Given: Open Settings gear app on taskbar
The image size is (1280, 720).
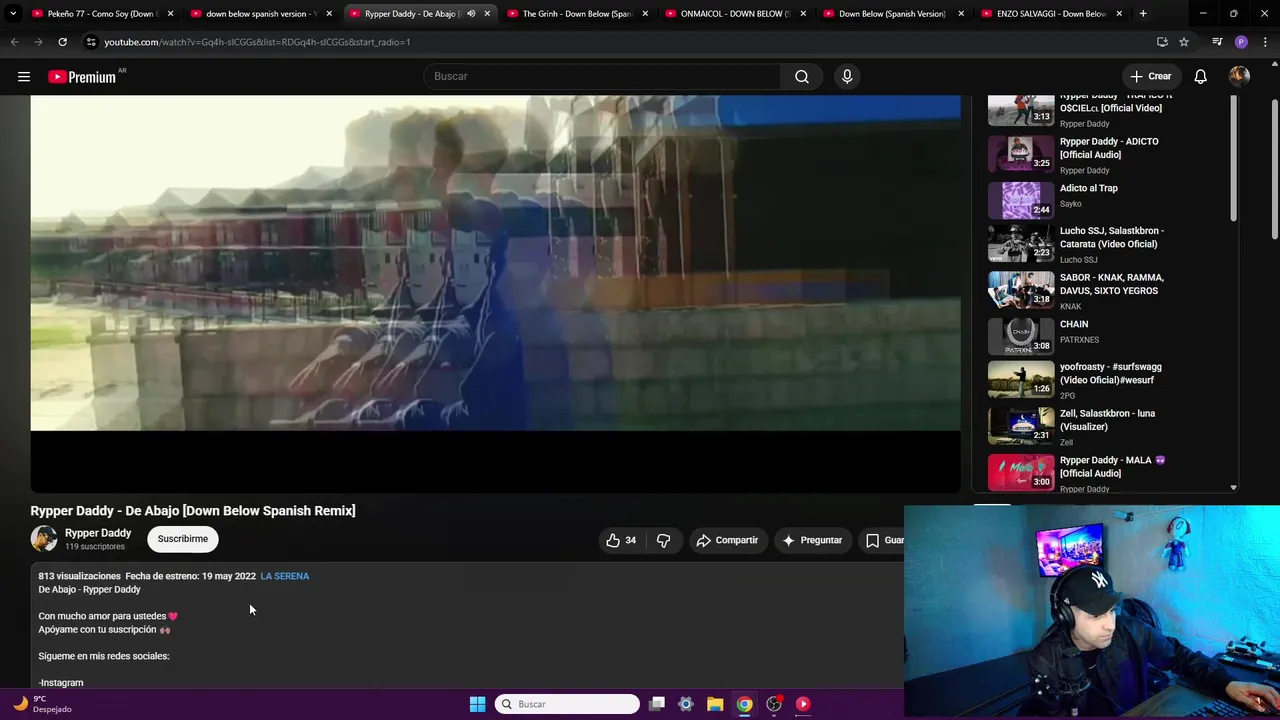Looking at the screenshot, I should [686, 704].
